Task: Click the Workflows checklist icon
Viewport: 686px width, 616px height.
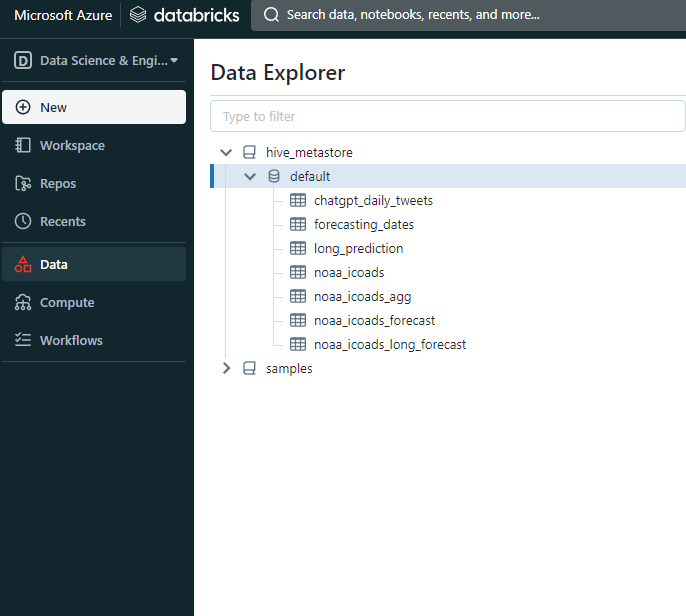Action: pos(23,341)
